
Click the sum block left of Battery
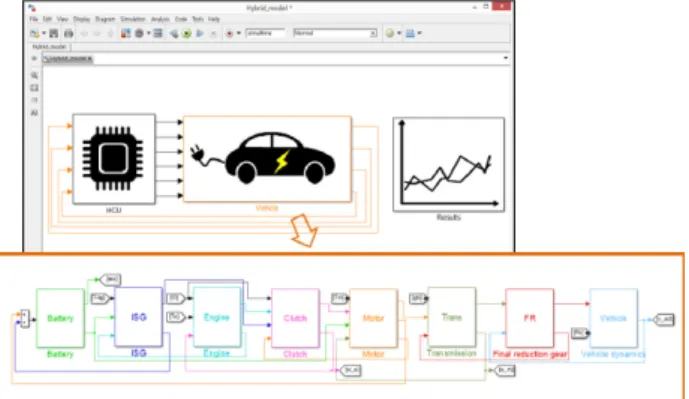coord(25,318)
